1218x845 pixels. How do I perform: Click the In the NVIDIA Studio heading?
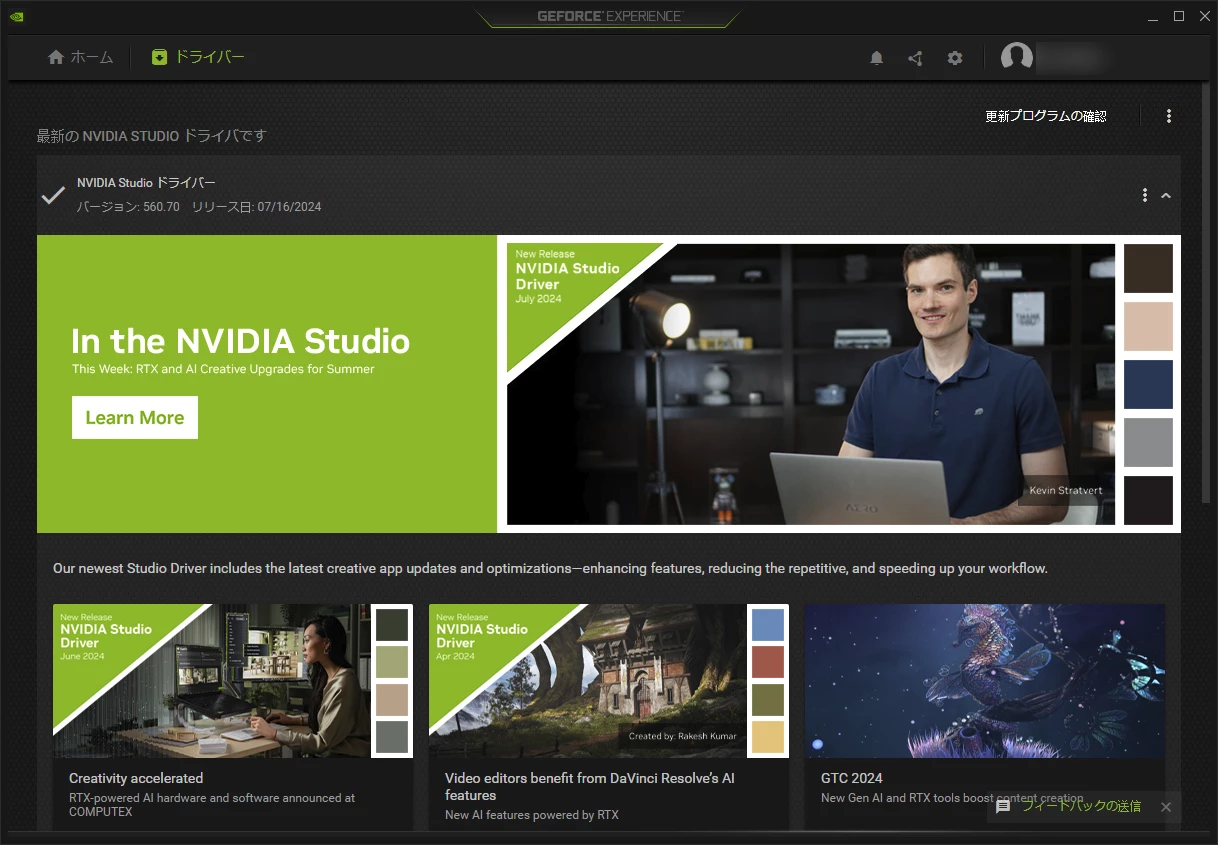[x=241, y=341]
